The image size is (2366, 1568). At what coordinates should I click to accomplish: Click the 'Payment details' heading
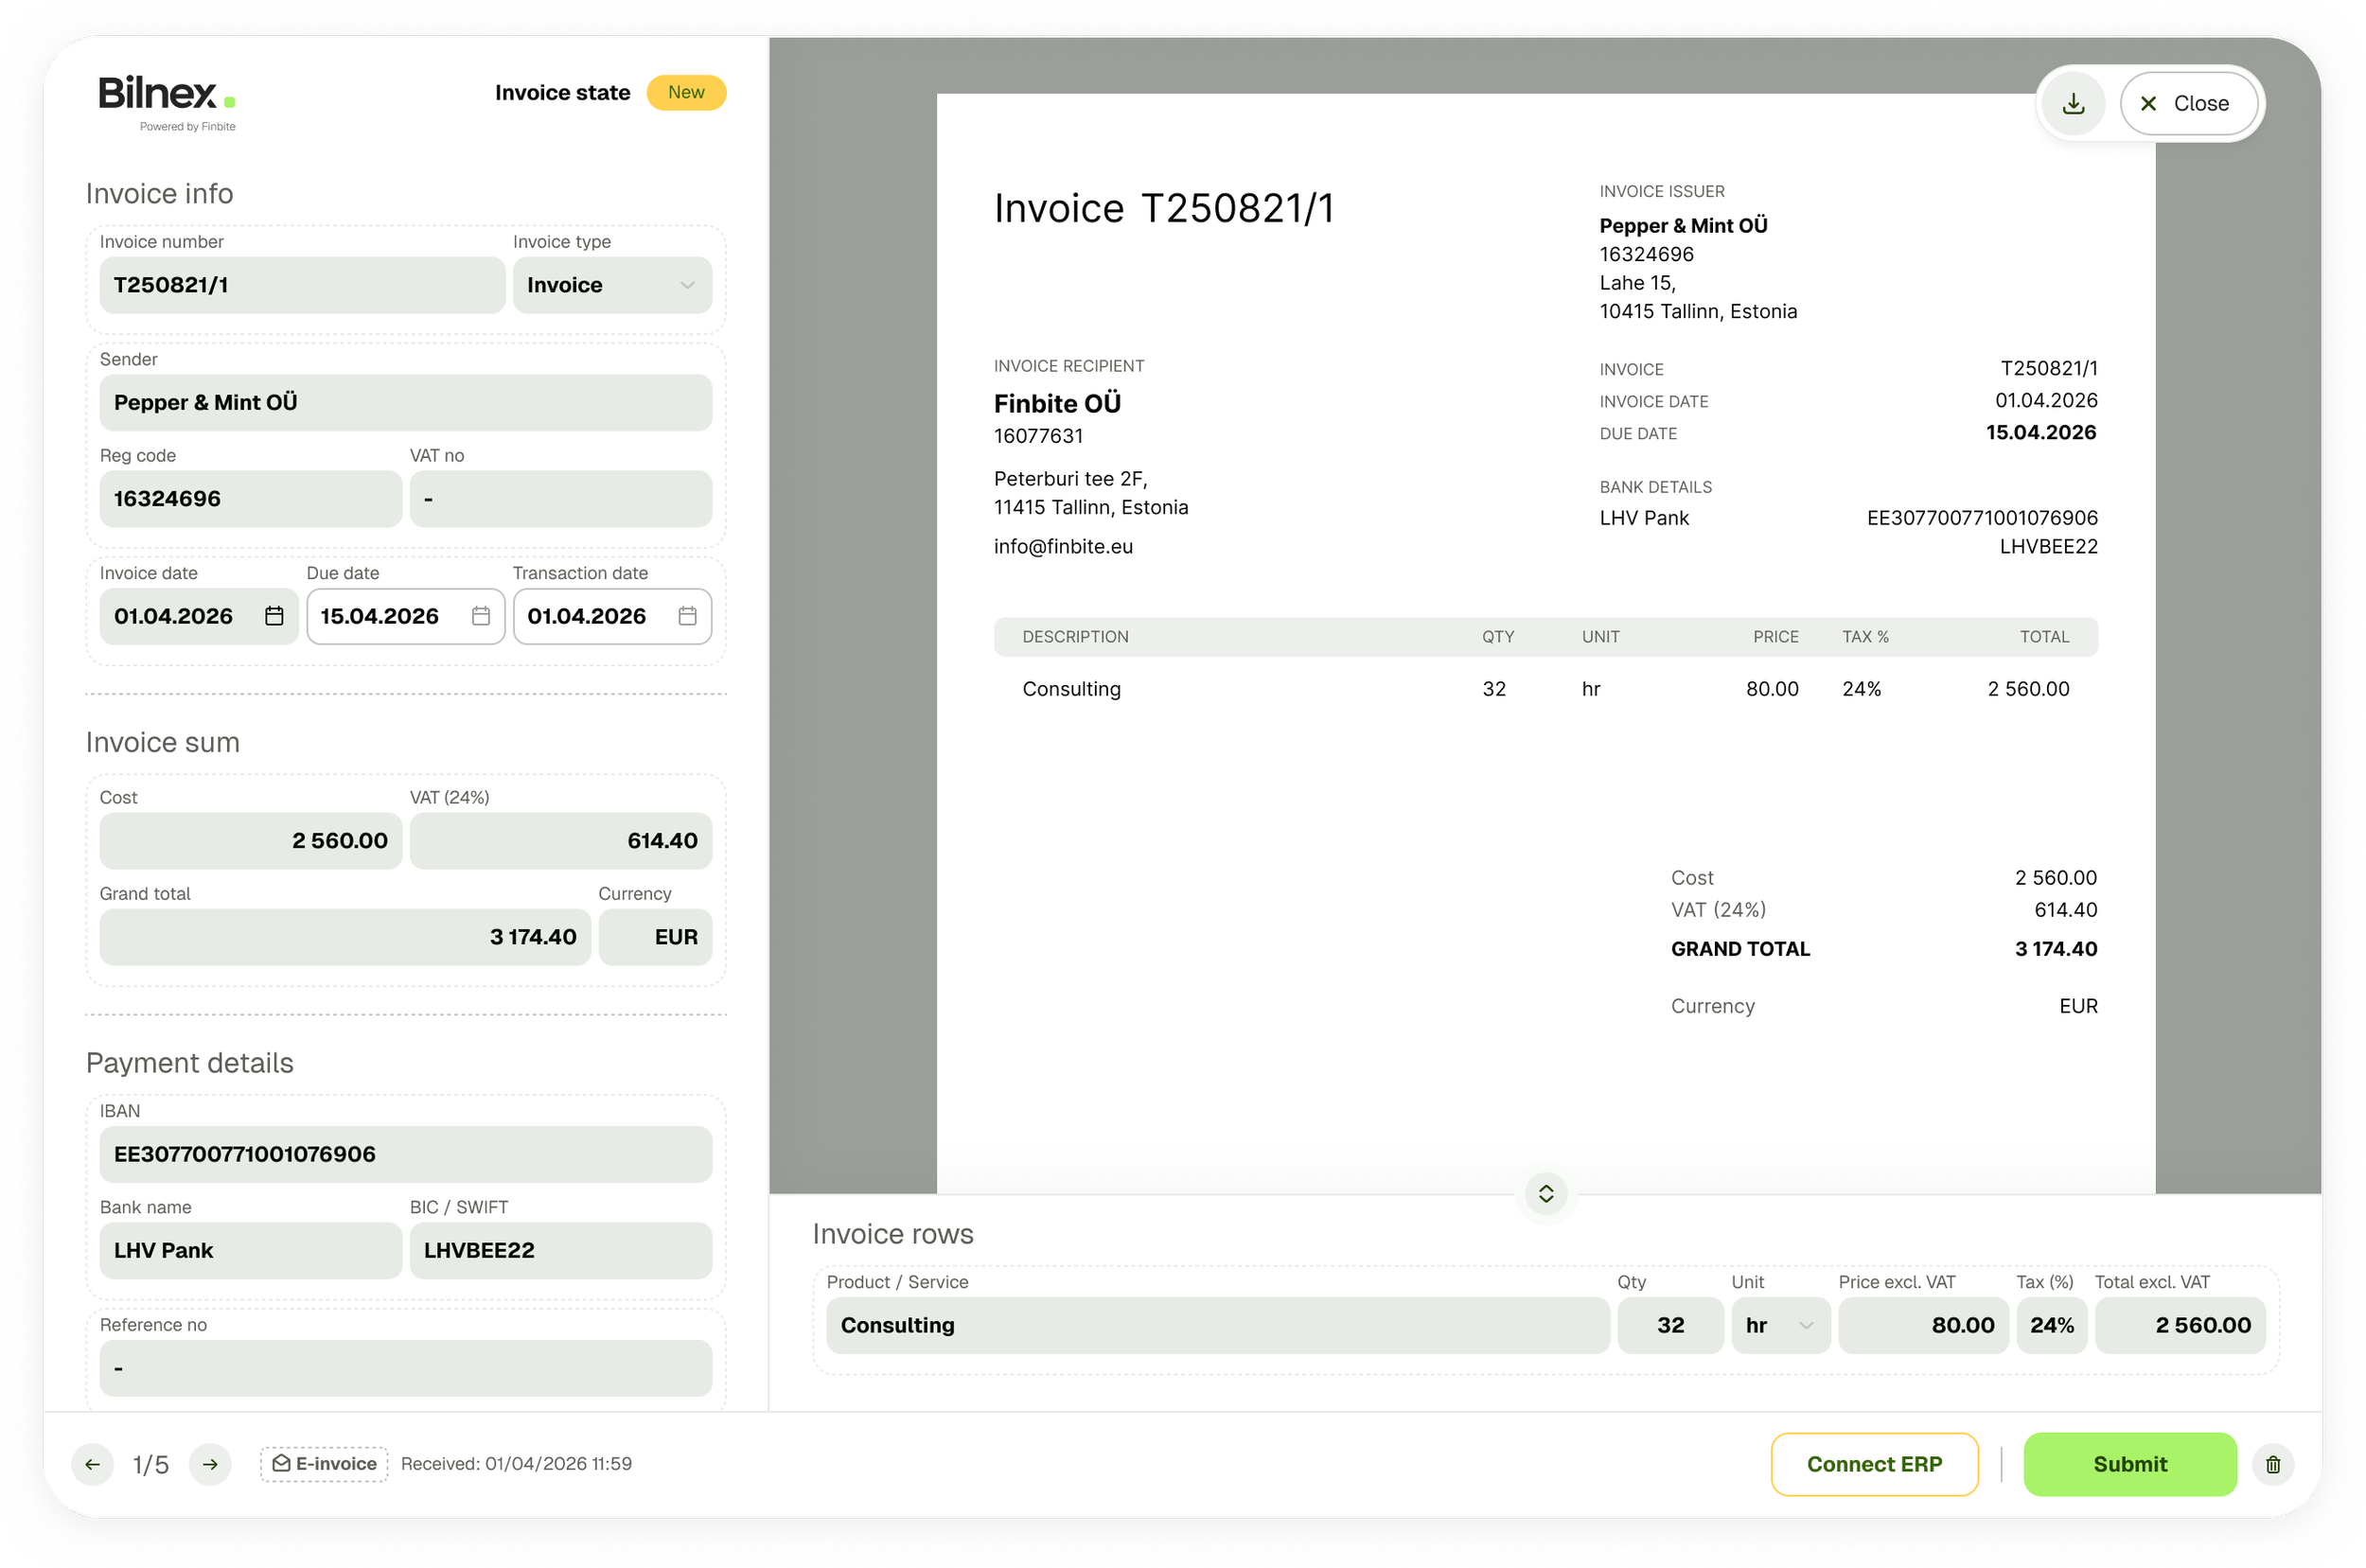190,1063
